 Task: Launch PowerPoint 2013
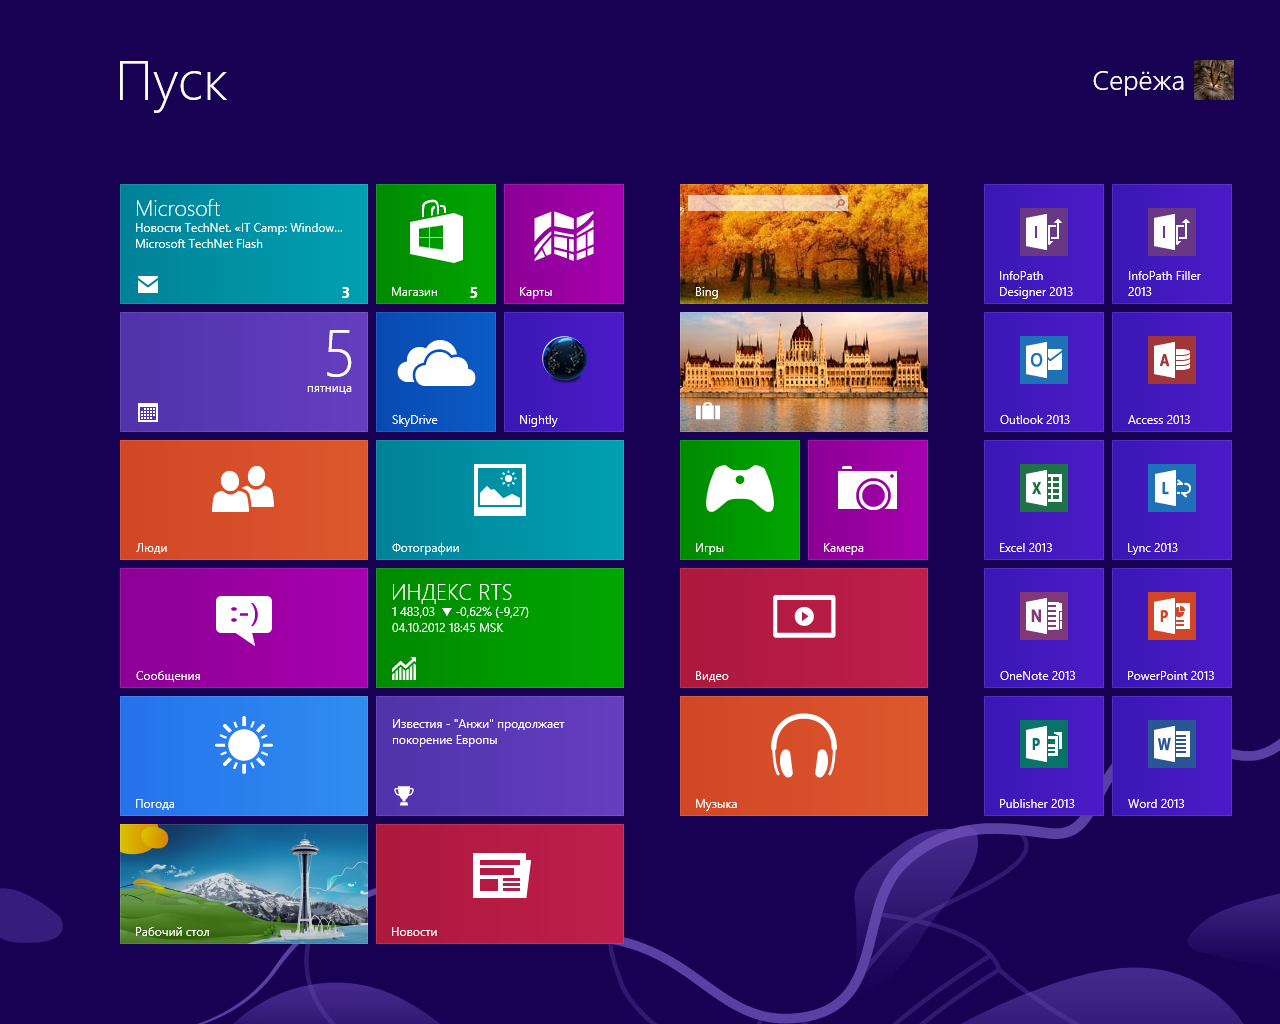click(x=1172, y=628)
